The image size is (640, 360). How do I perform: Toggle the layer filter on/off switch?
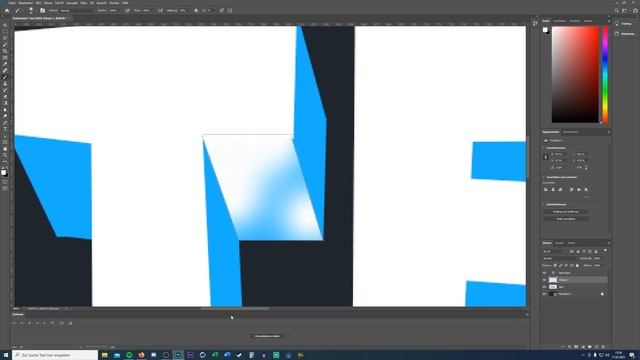[x=605, y=251]
